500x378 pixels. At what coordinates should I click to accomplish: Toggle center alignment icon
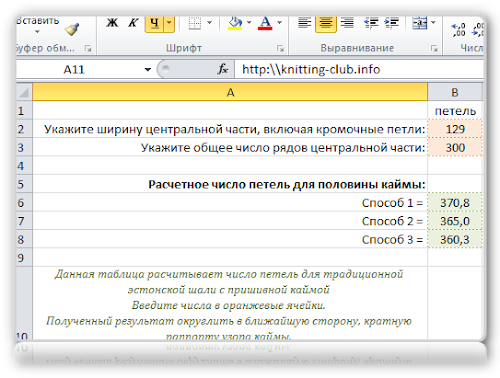tap(326, 23)
